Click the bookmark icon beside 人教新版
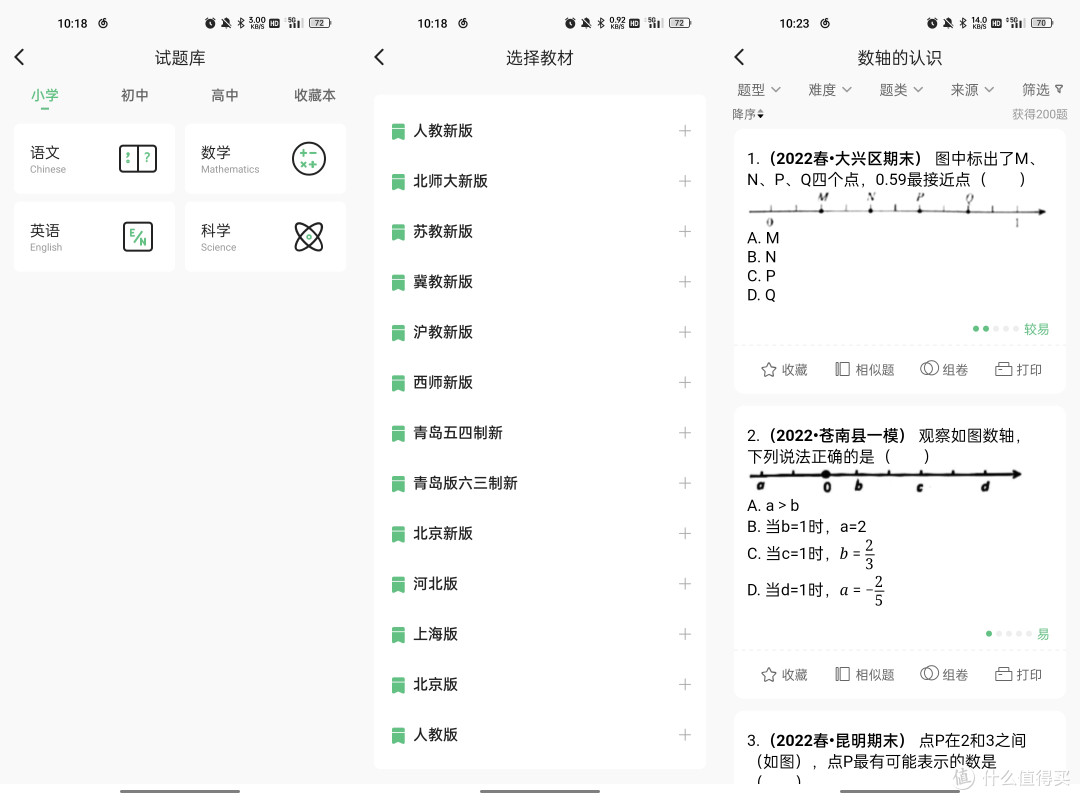The height and width of the screenshot is (800, 1080). coord(398,131)
